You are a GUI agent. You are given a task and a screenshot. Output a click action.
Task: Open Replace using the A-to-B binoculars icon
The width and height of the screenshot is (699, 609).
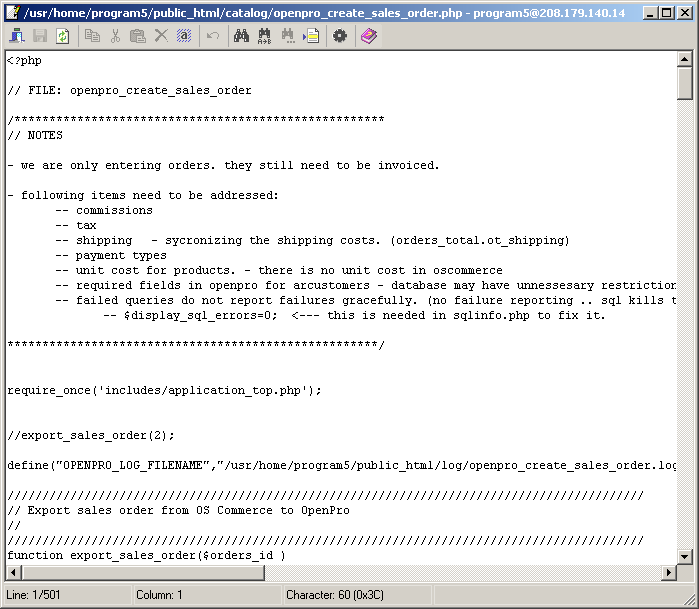coord(264,36)
